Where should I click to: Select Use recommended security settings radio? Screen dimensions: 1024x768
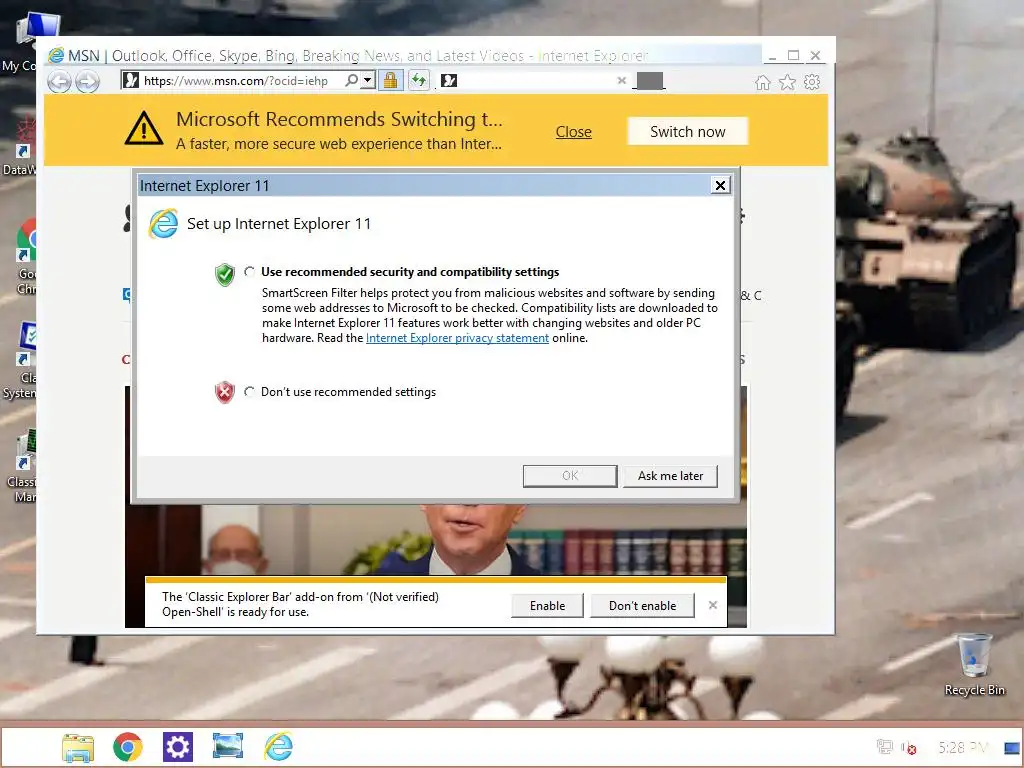[x=249, y=272]
